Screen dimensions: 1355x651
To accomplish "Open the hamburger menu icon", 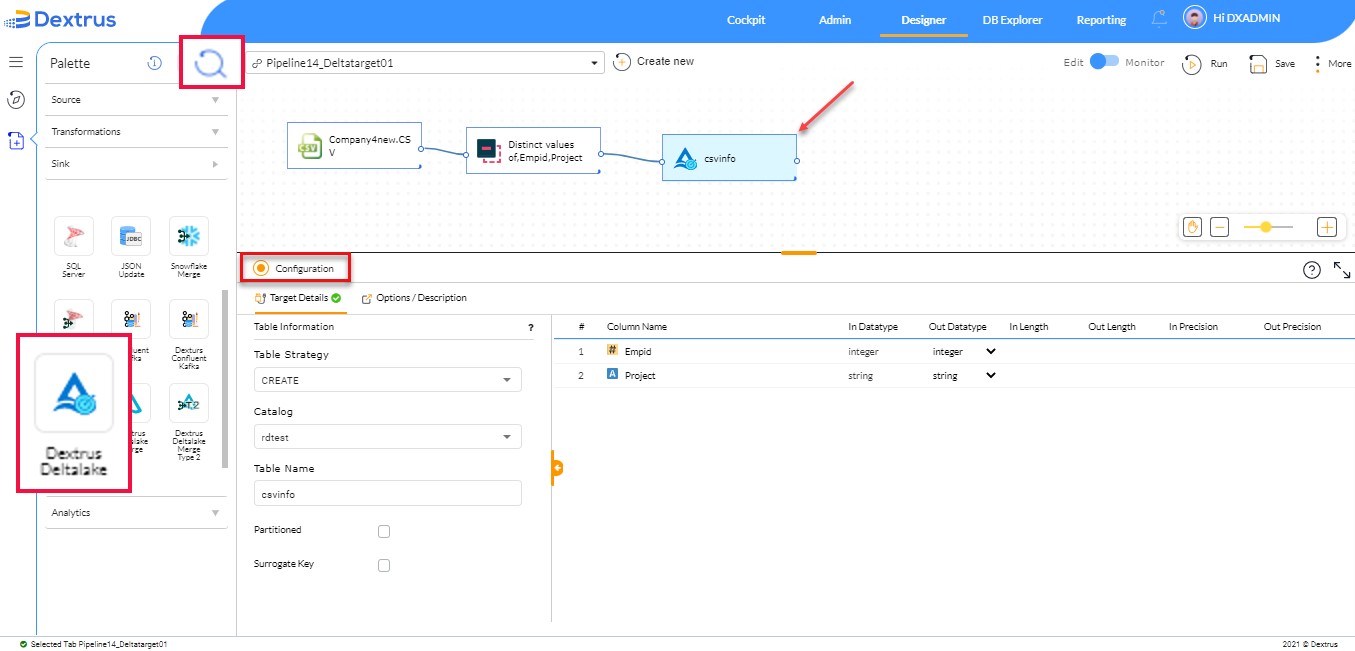I will pos(16,62).
